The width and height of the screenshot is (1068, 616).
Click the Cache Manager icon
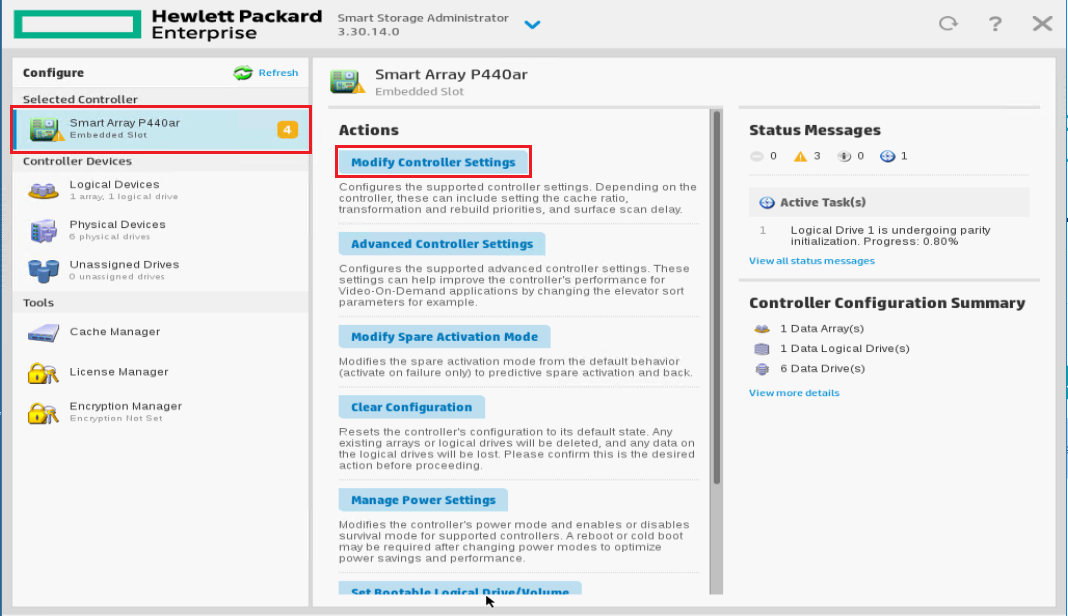click(43, 333)
